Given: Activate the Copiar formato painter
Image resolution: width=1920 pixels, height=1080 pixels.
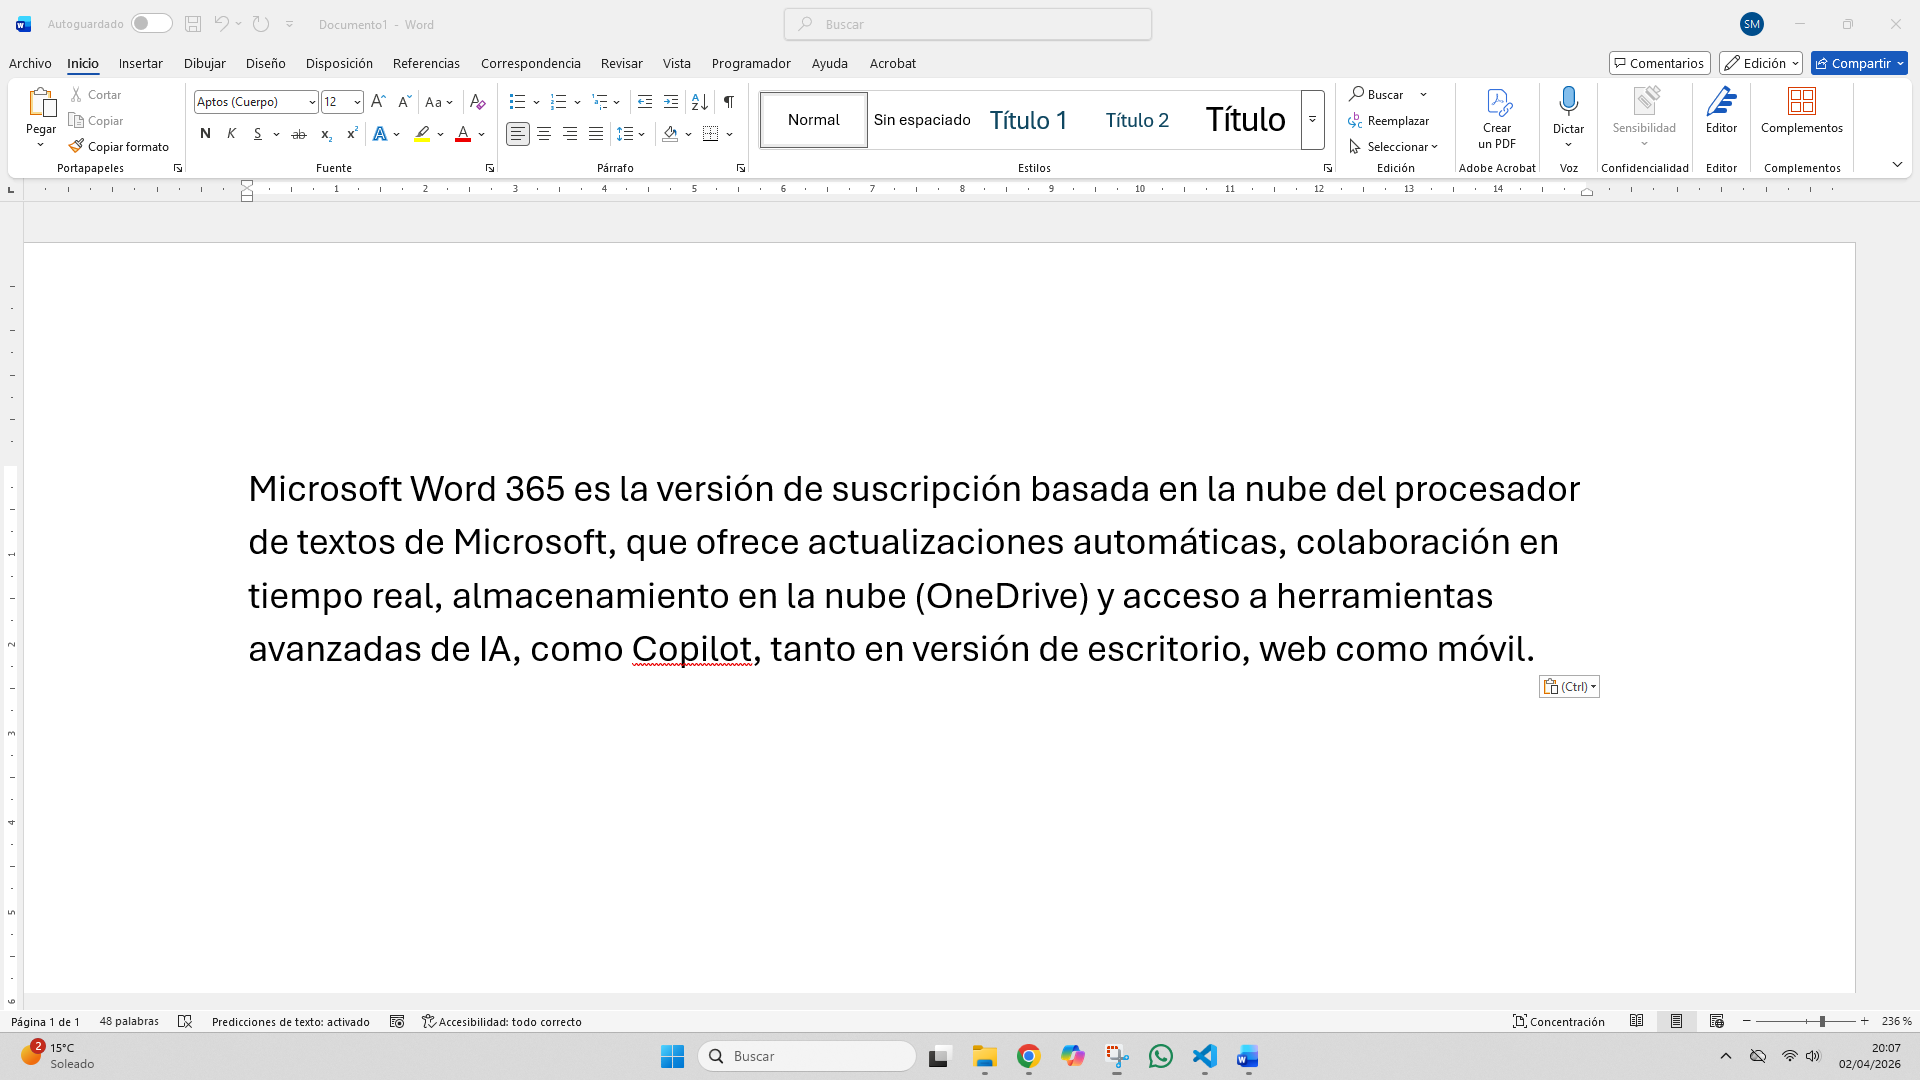Looking at the screenshot, I should 119,145.
